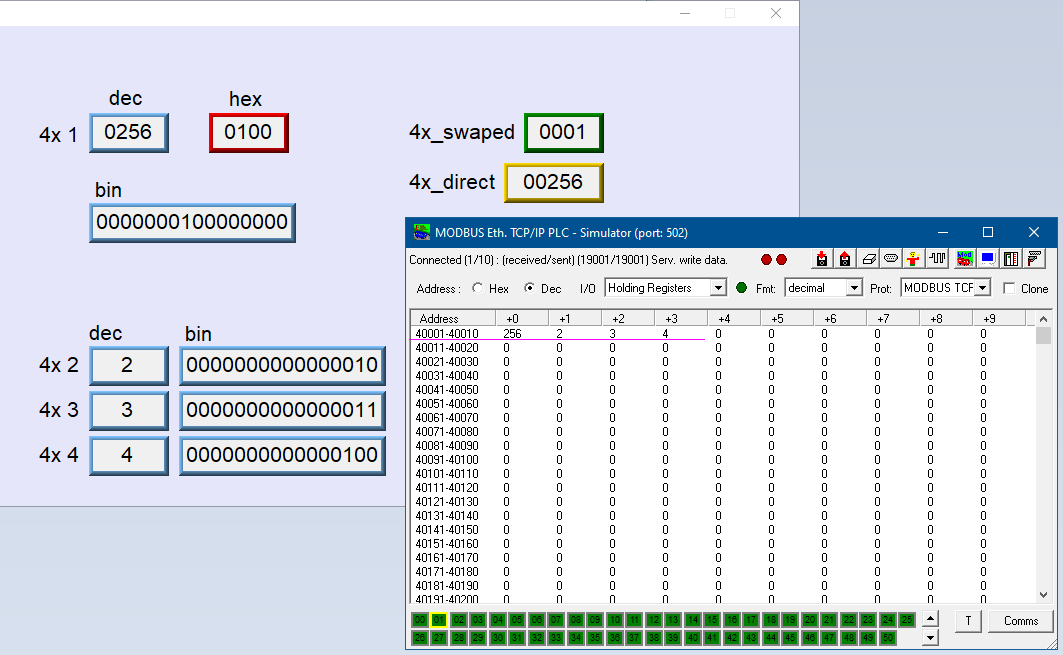The width and height of the screenshot is (1063, 655).
Task: Select station 10 box
Action: [614, 620]
